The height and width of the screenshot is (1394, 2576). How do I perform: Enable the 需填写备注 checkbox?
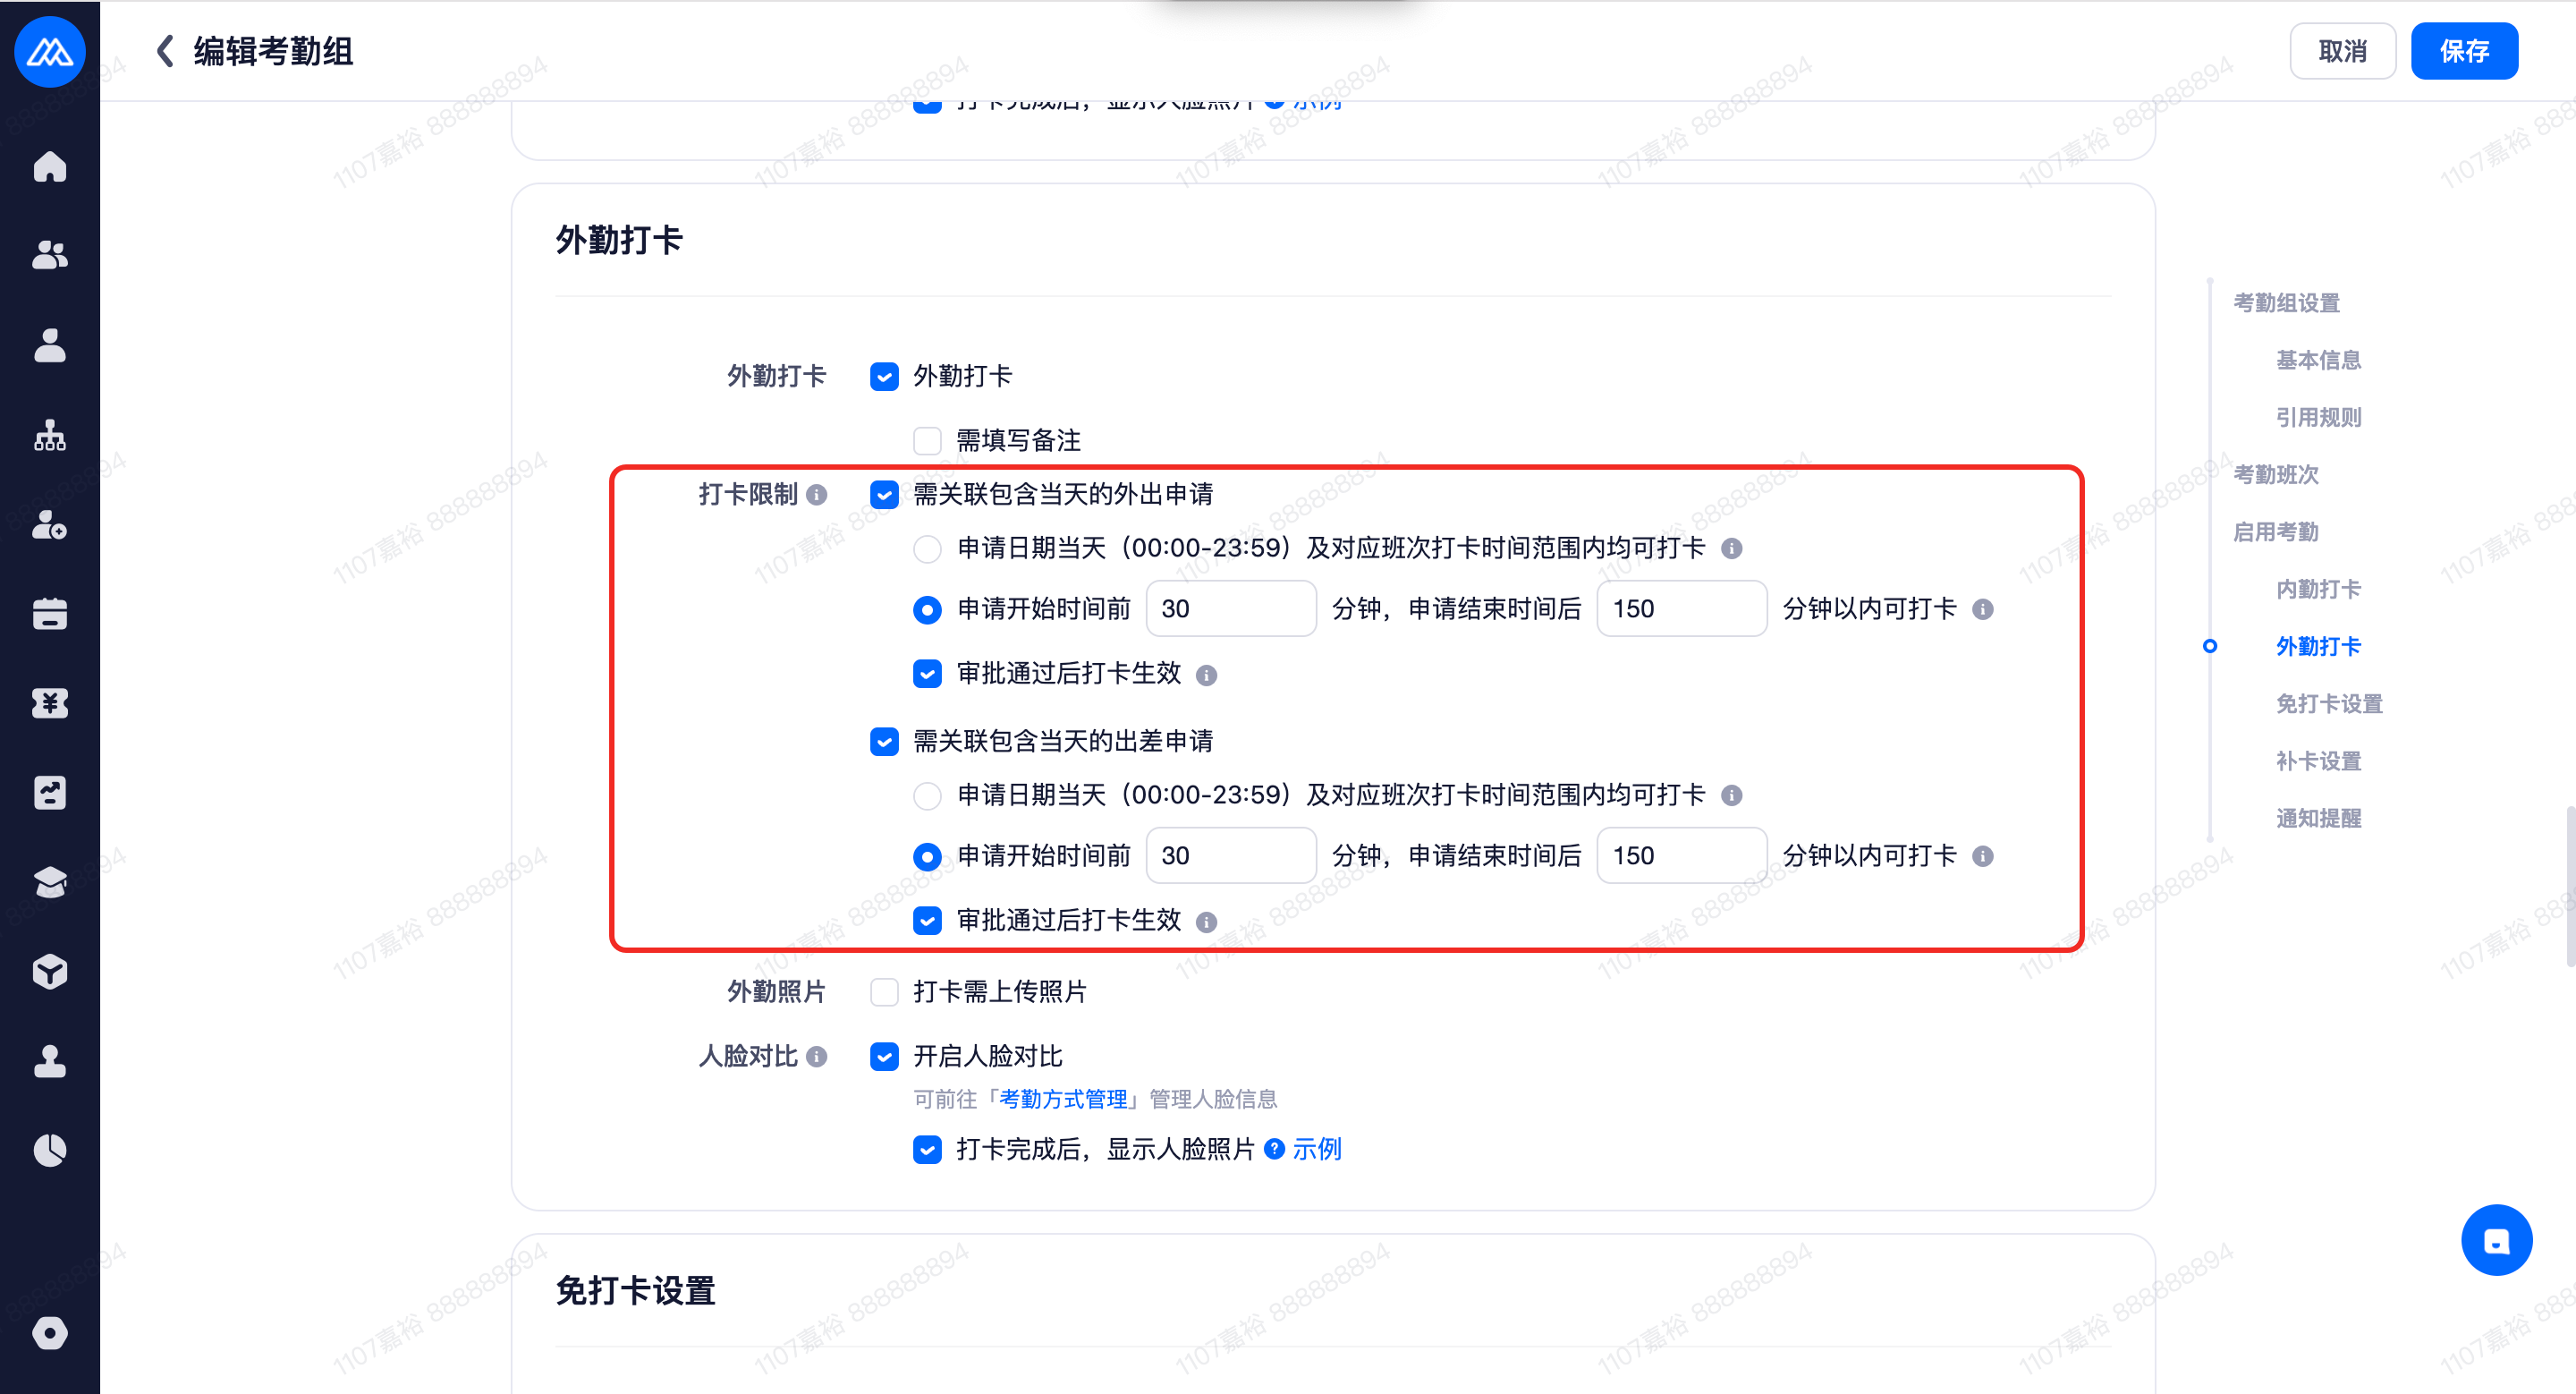point(927,441)
